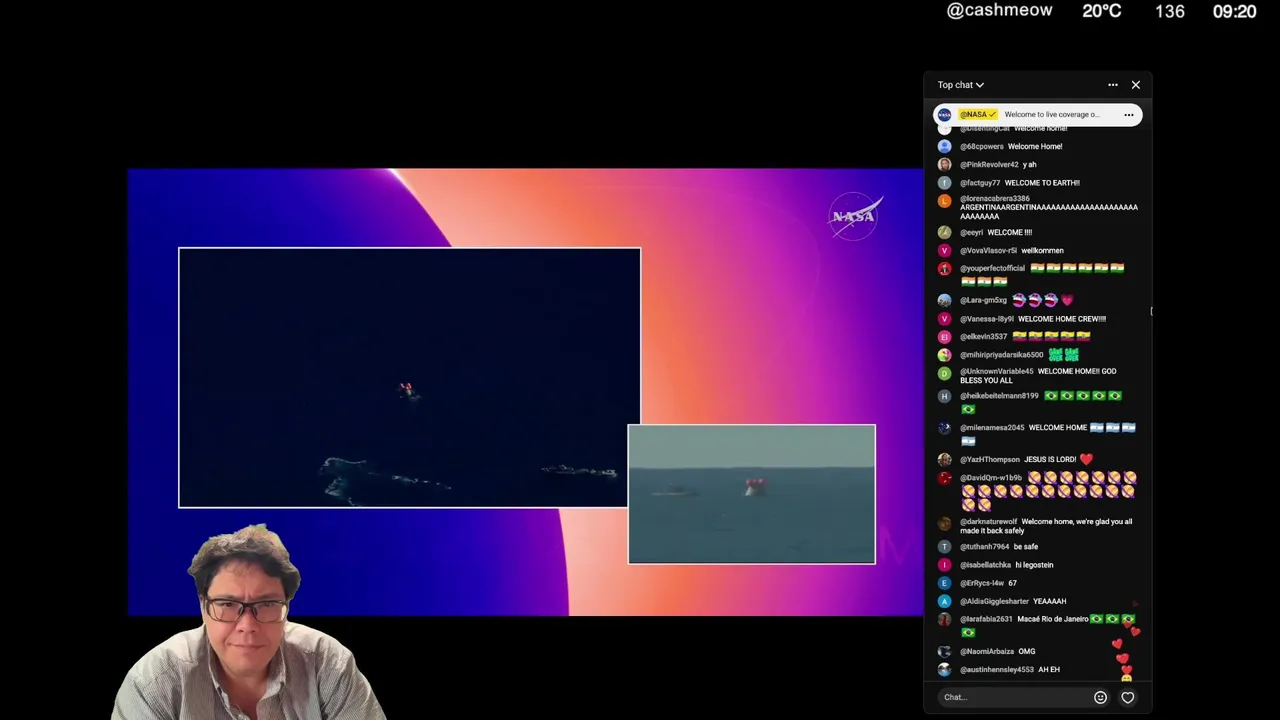Click the avatar of @Vanessa-l8y9l
The image size is (1280, 720).
944,319
